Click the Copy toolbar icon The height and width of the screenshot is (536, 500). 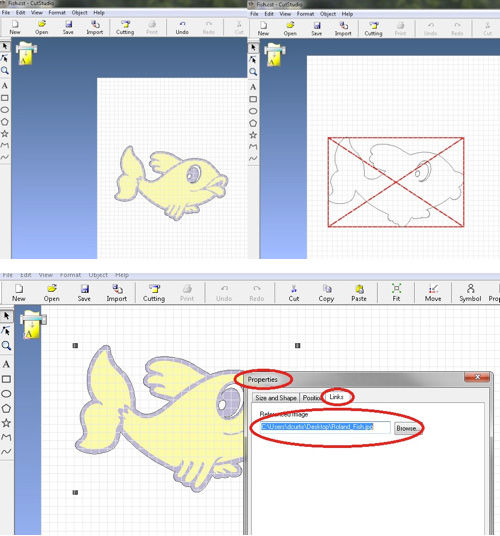(326, 293)
